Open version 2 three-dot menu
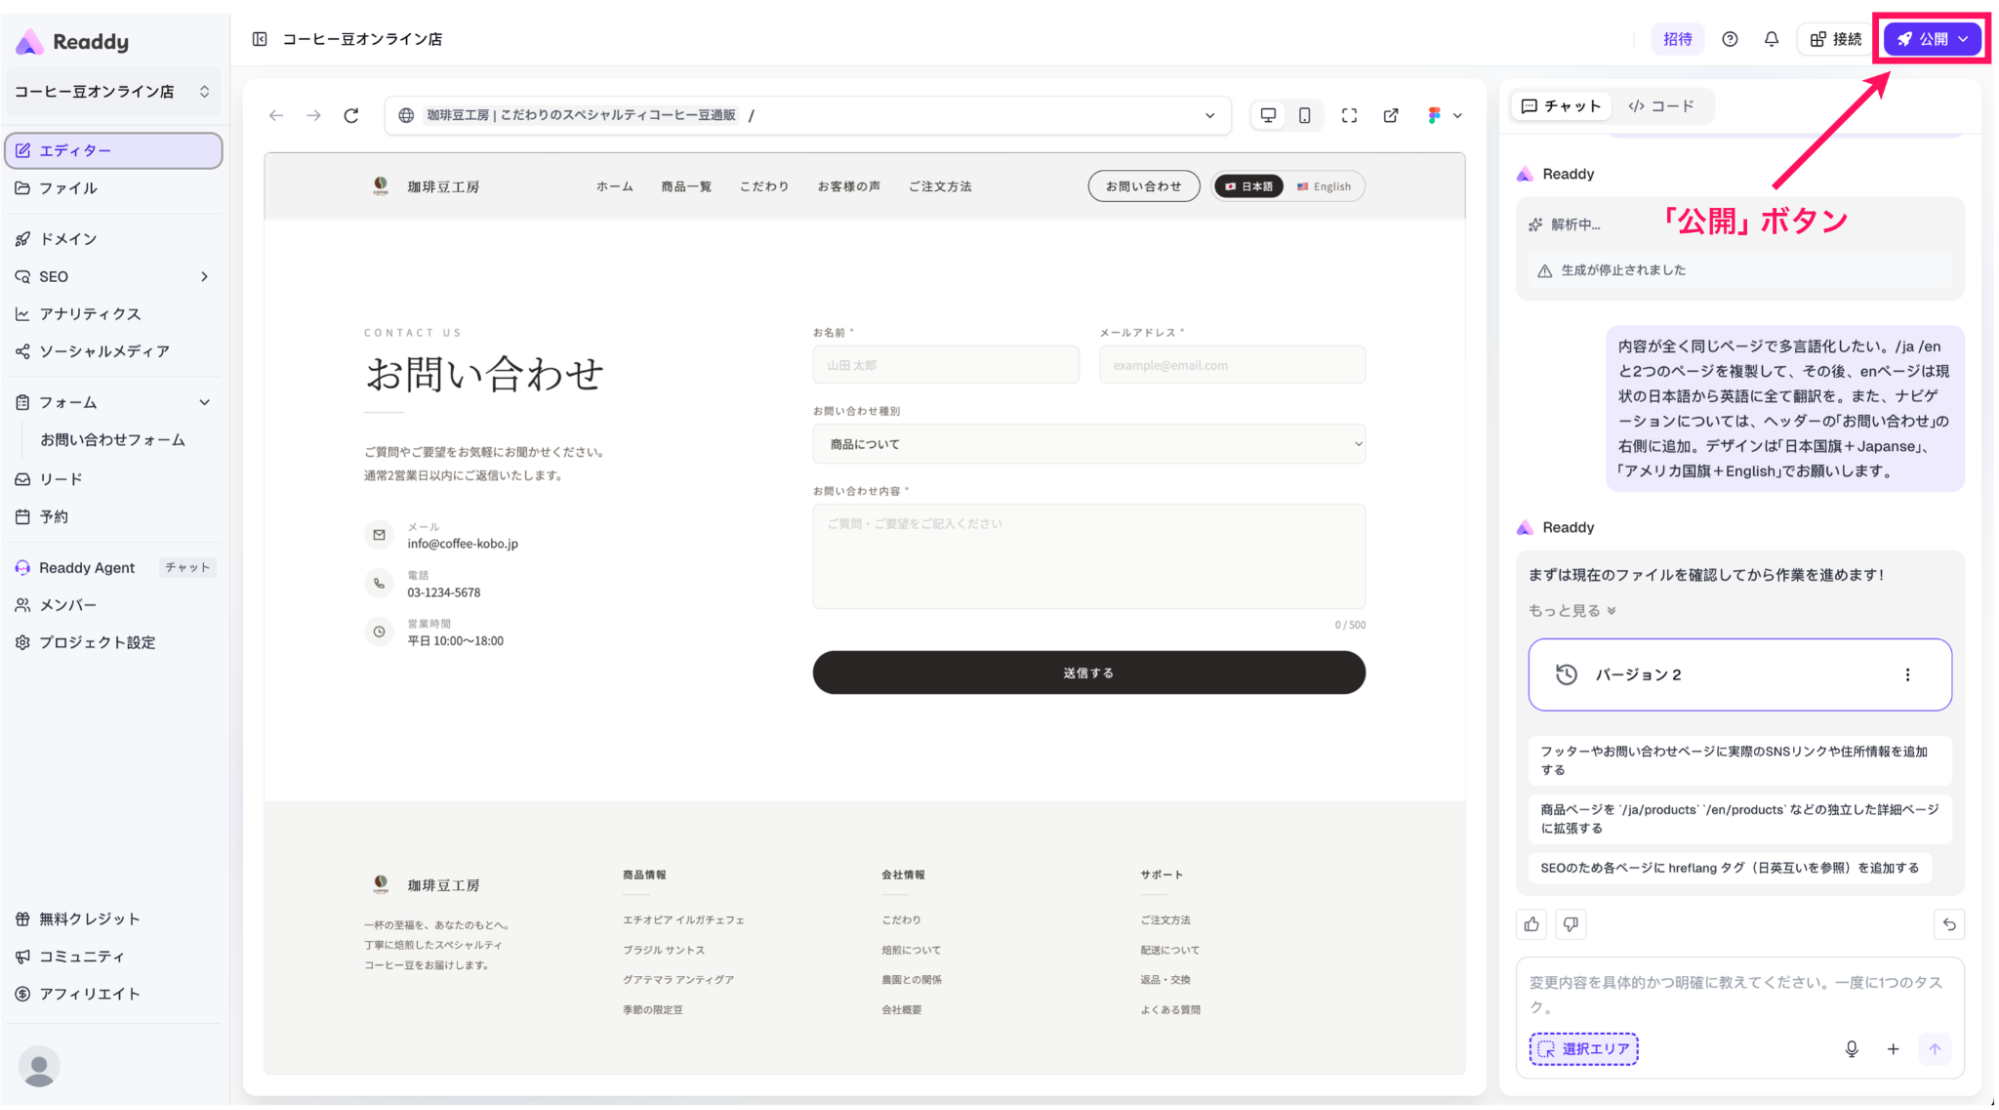 (1907, 675)
